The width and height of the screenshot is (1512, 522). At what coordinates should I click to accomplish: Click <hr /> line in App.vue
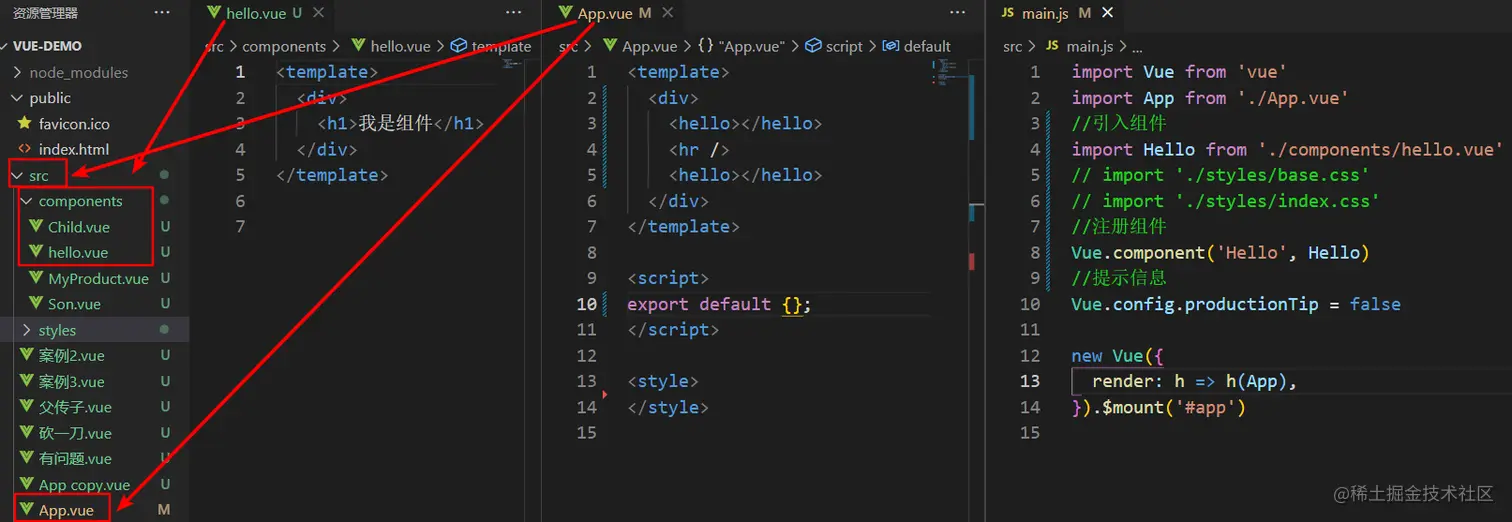(x=700, y=149)
